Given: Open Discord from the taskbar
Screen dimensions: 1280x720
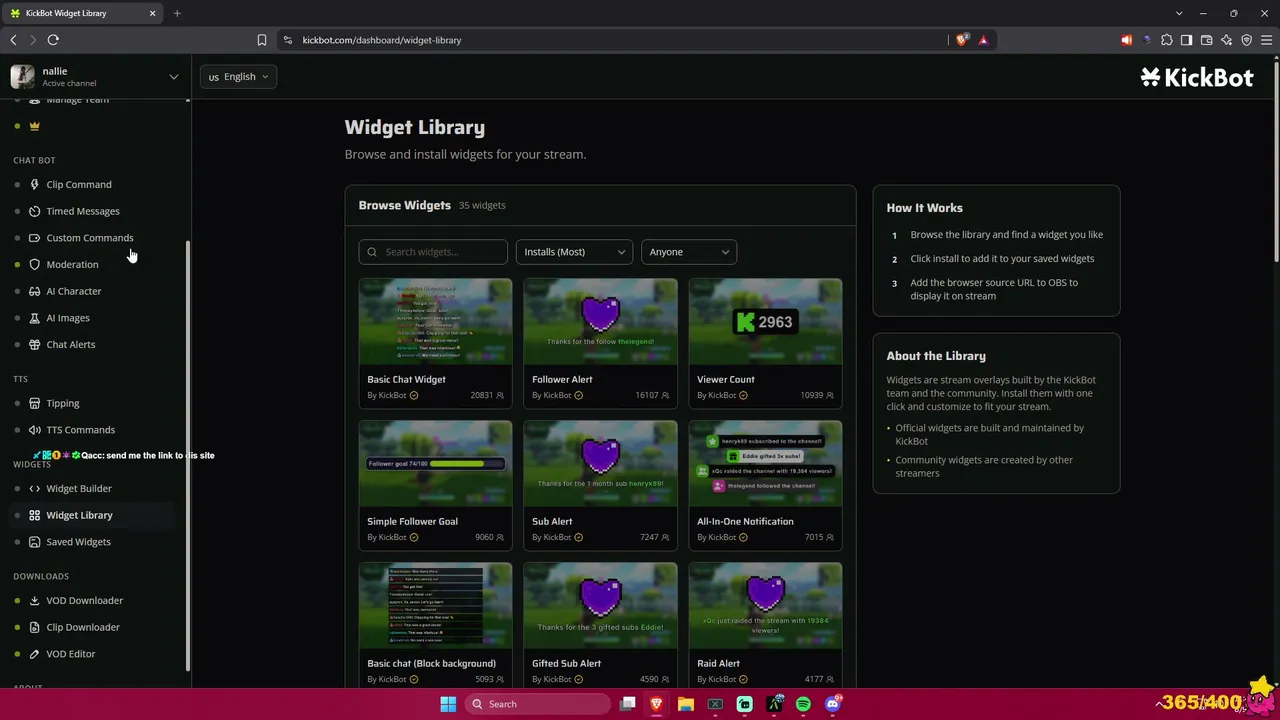Looking at the screenshot, I should point(832,704).
